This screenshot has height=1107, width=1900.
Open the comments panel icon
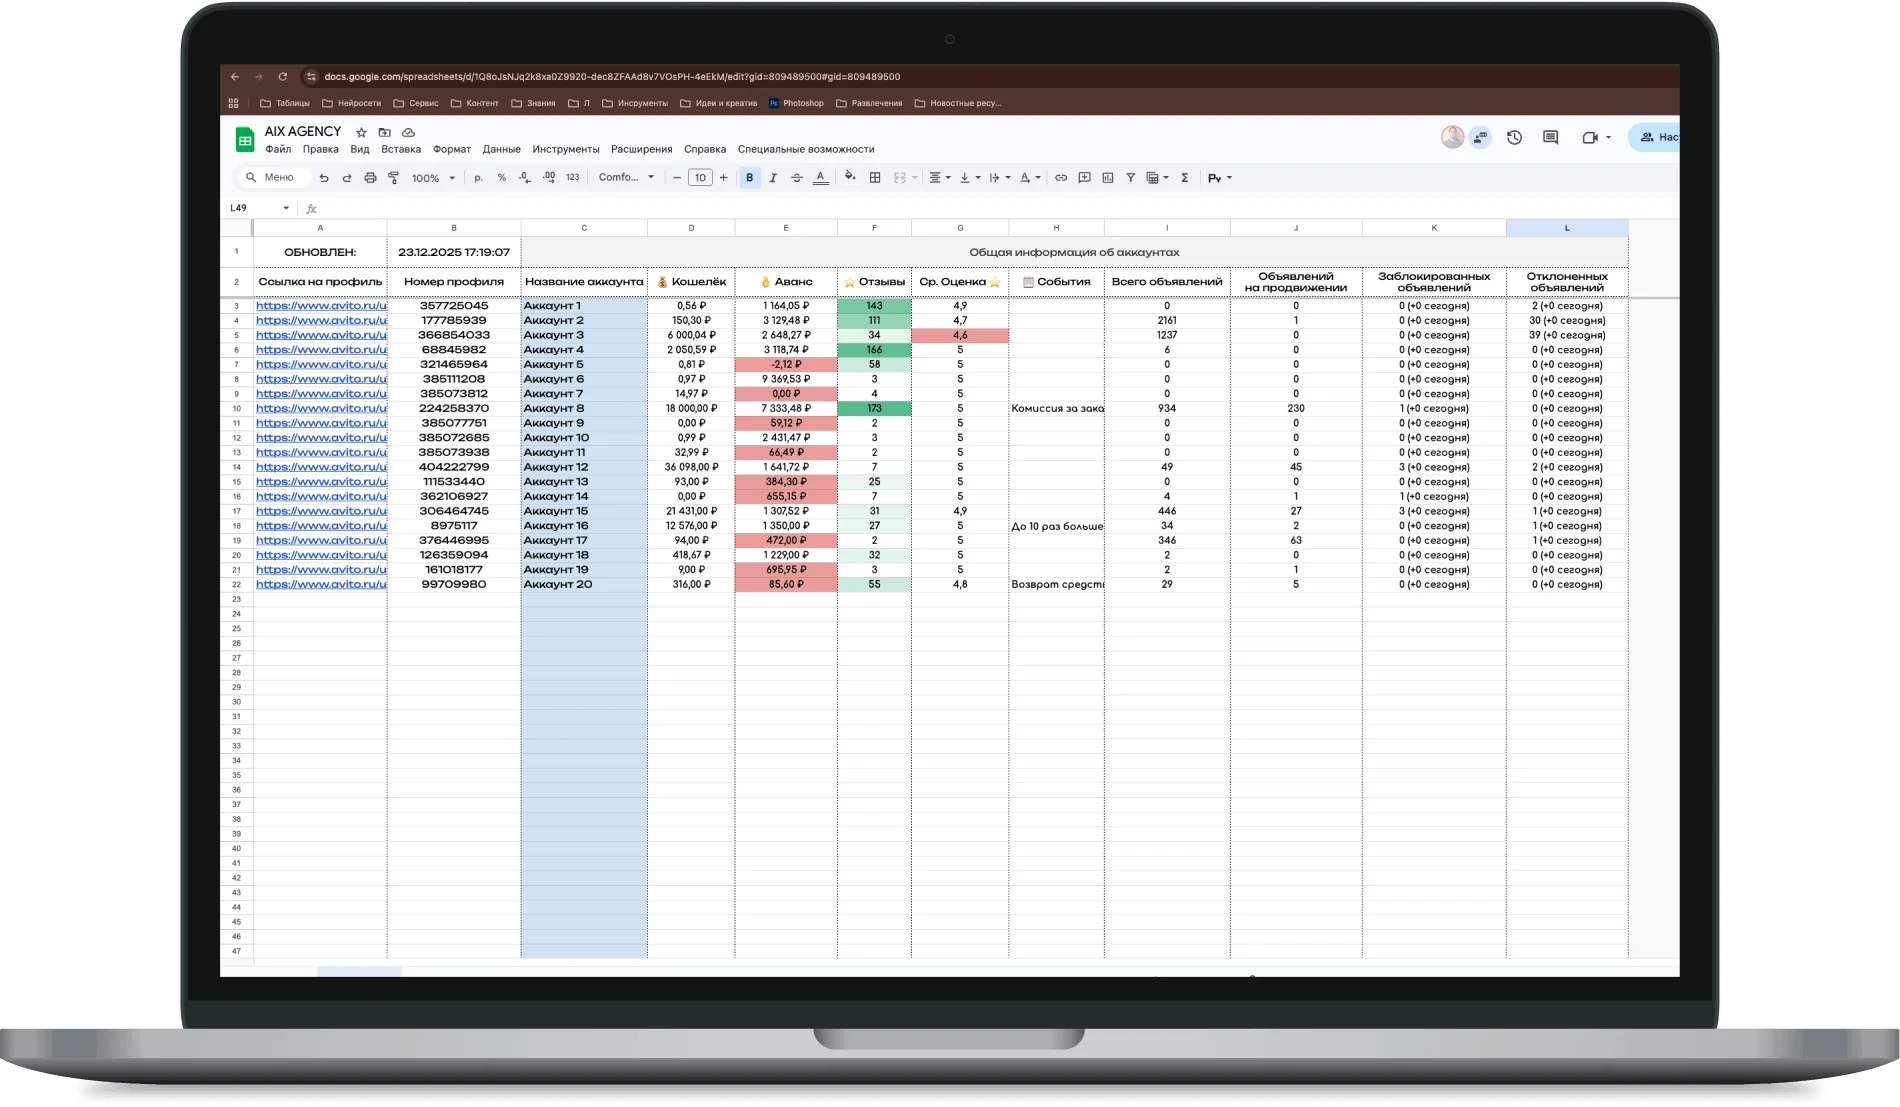click(1550, 138)
